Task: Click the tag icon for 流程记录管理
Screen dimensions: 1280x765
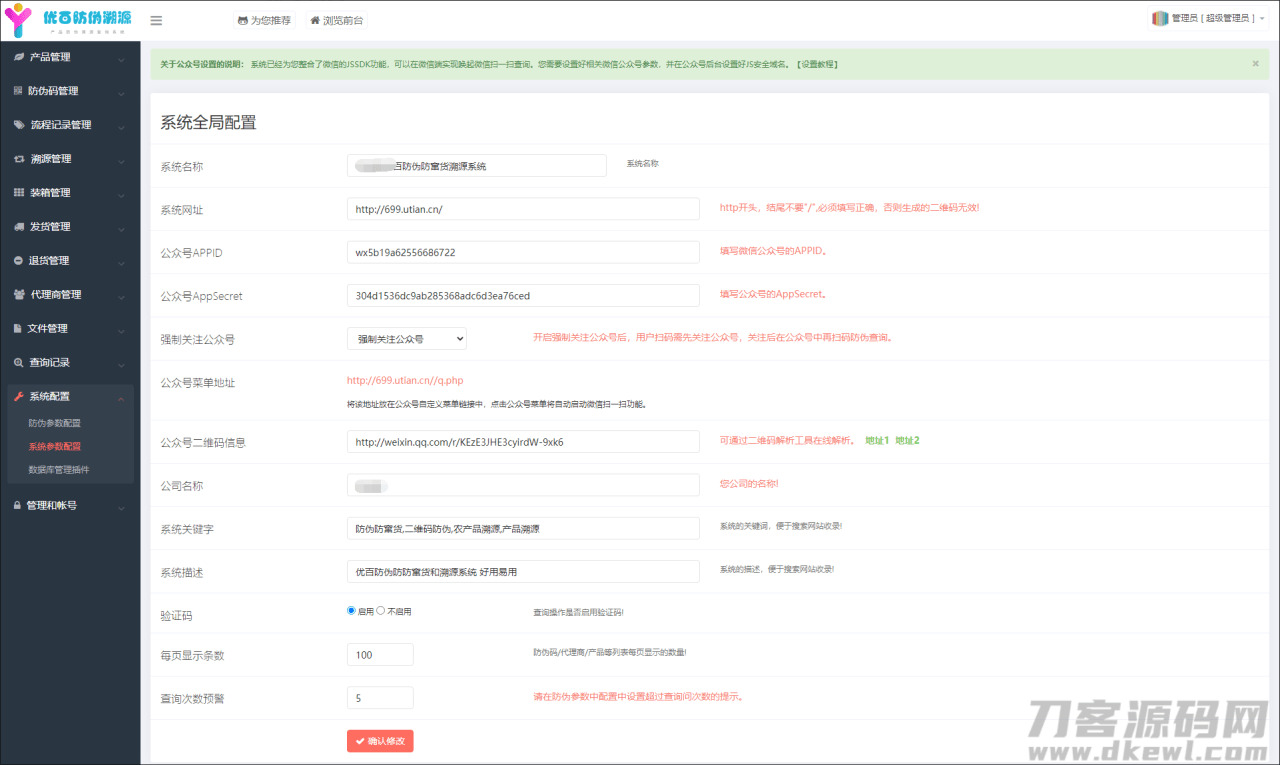Action: (20, 125)
